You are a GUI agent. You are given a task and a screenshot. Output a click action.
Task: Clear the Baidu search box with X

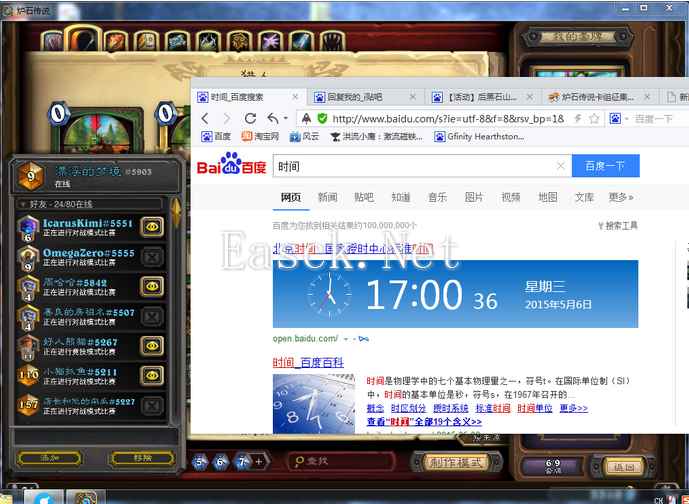(x=561, y=166)
